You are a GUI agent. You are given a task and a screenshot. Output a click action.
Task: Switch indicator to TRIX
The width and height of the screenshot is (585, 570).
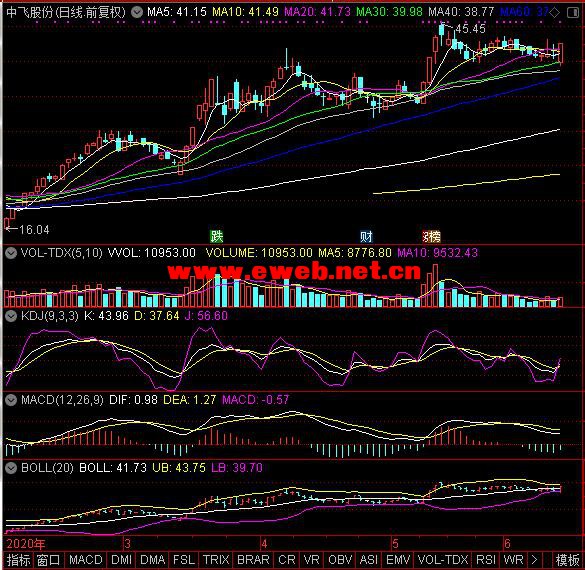tap(216, 560)
